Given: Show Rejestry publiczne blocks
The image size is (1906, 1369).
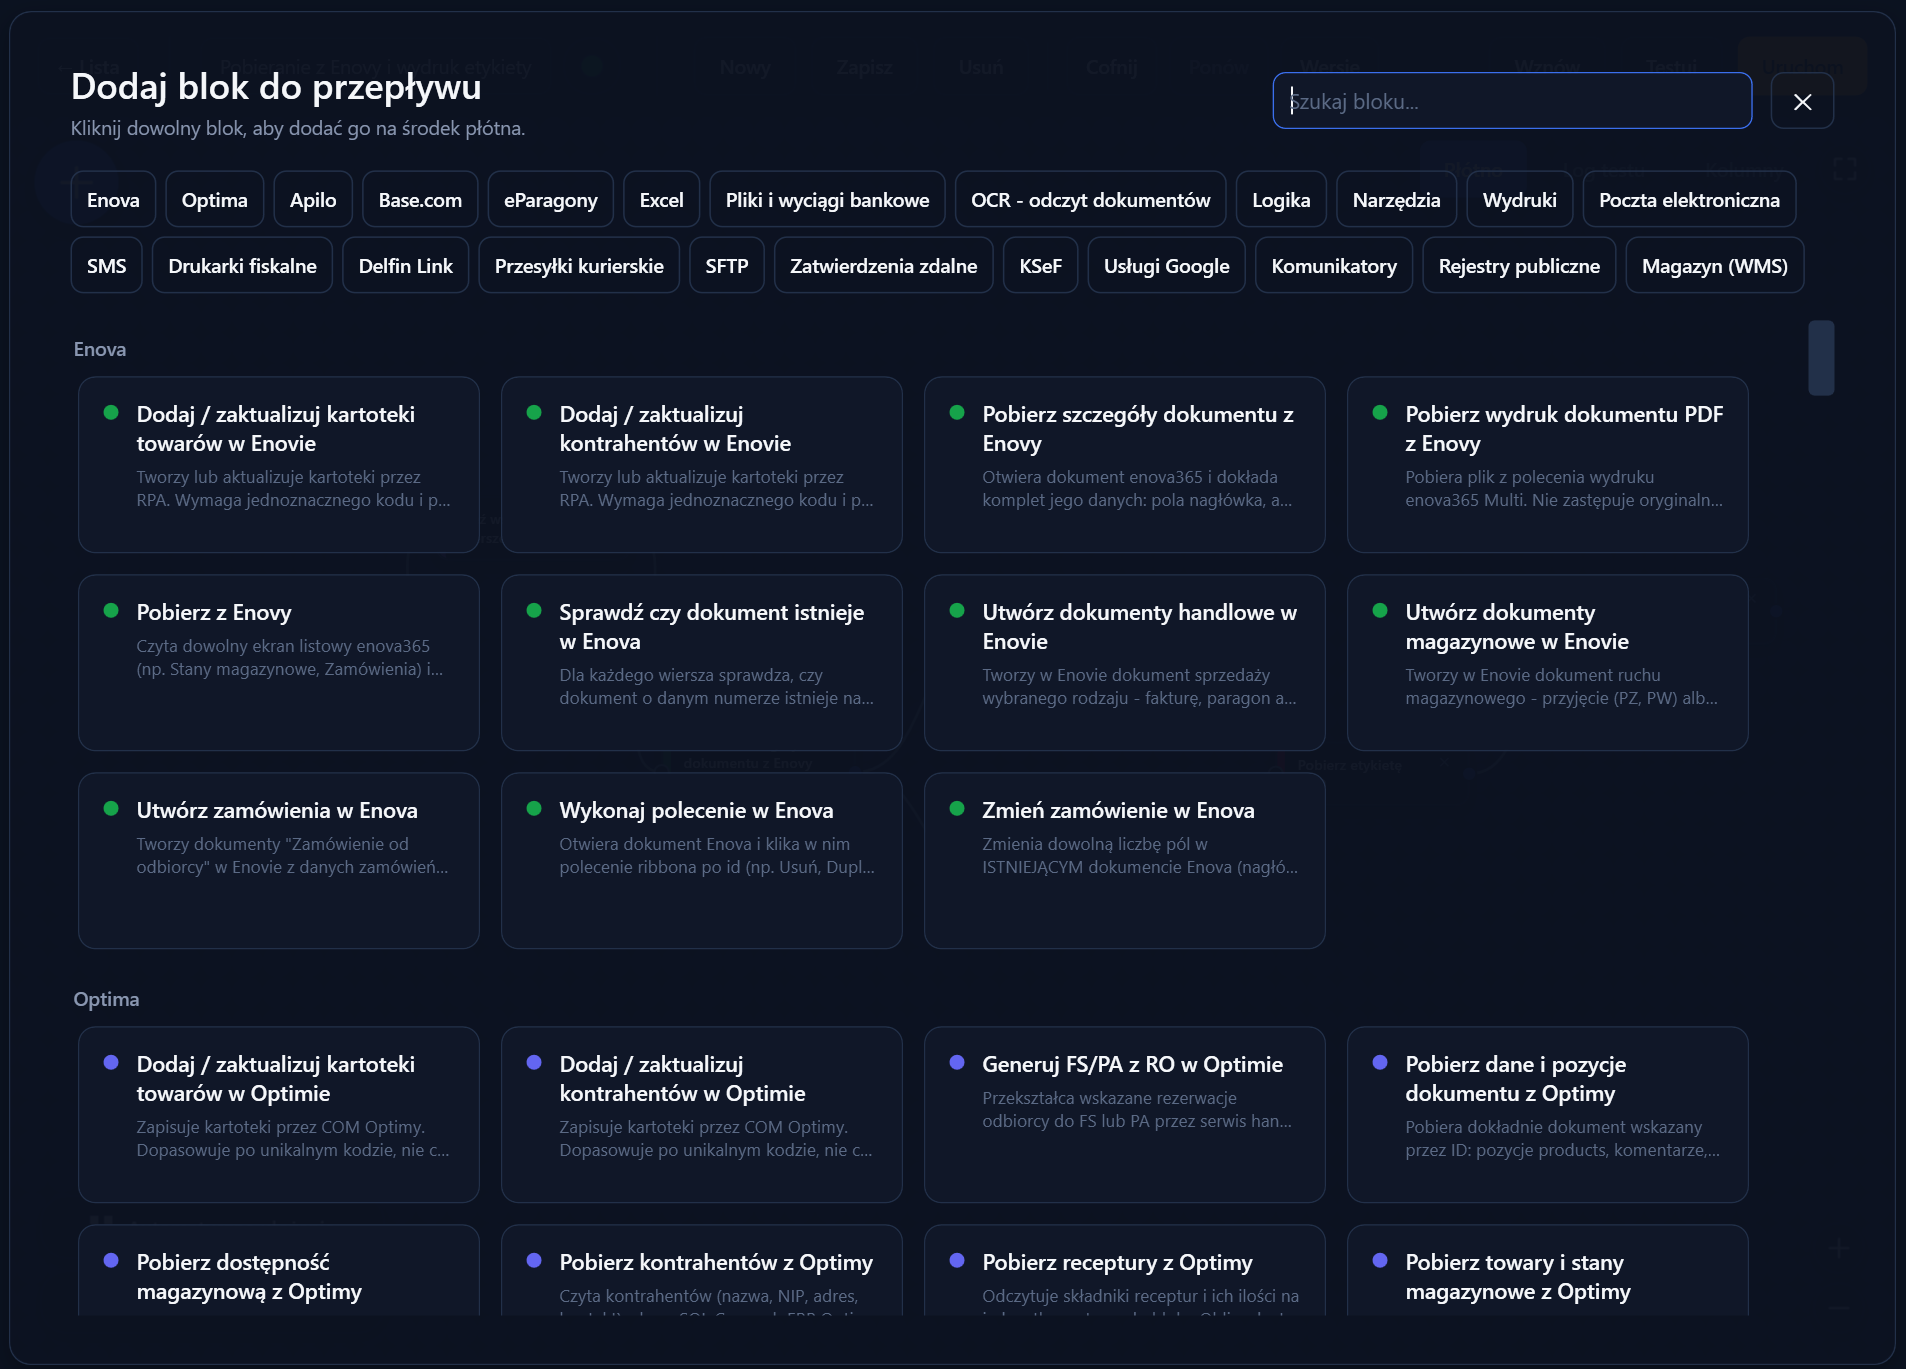Looking at the screenshot, I should click(1519, 266).
